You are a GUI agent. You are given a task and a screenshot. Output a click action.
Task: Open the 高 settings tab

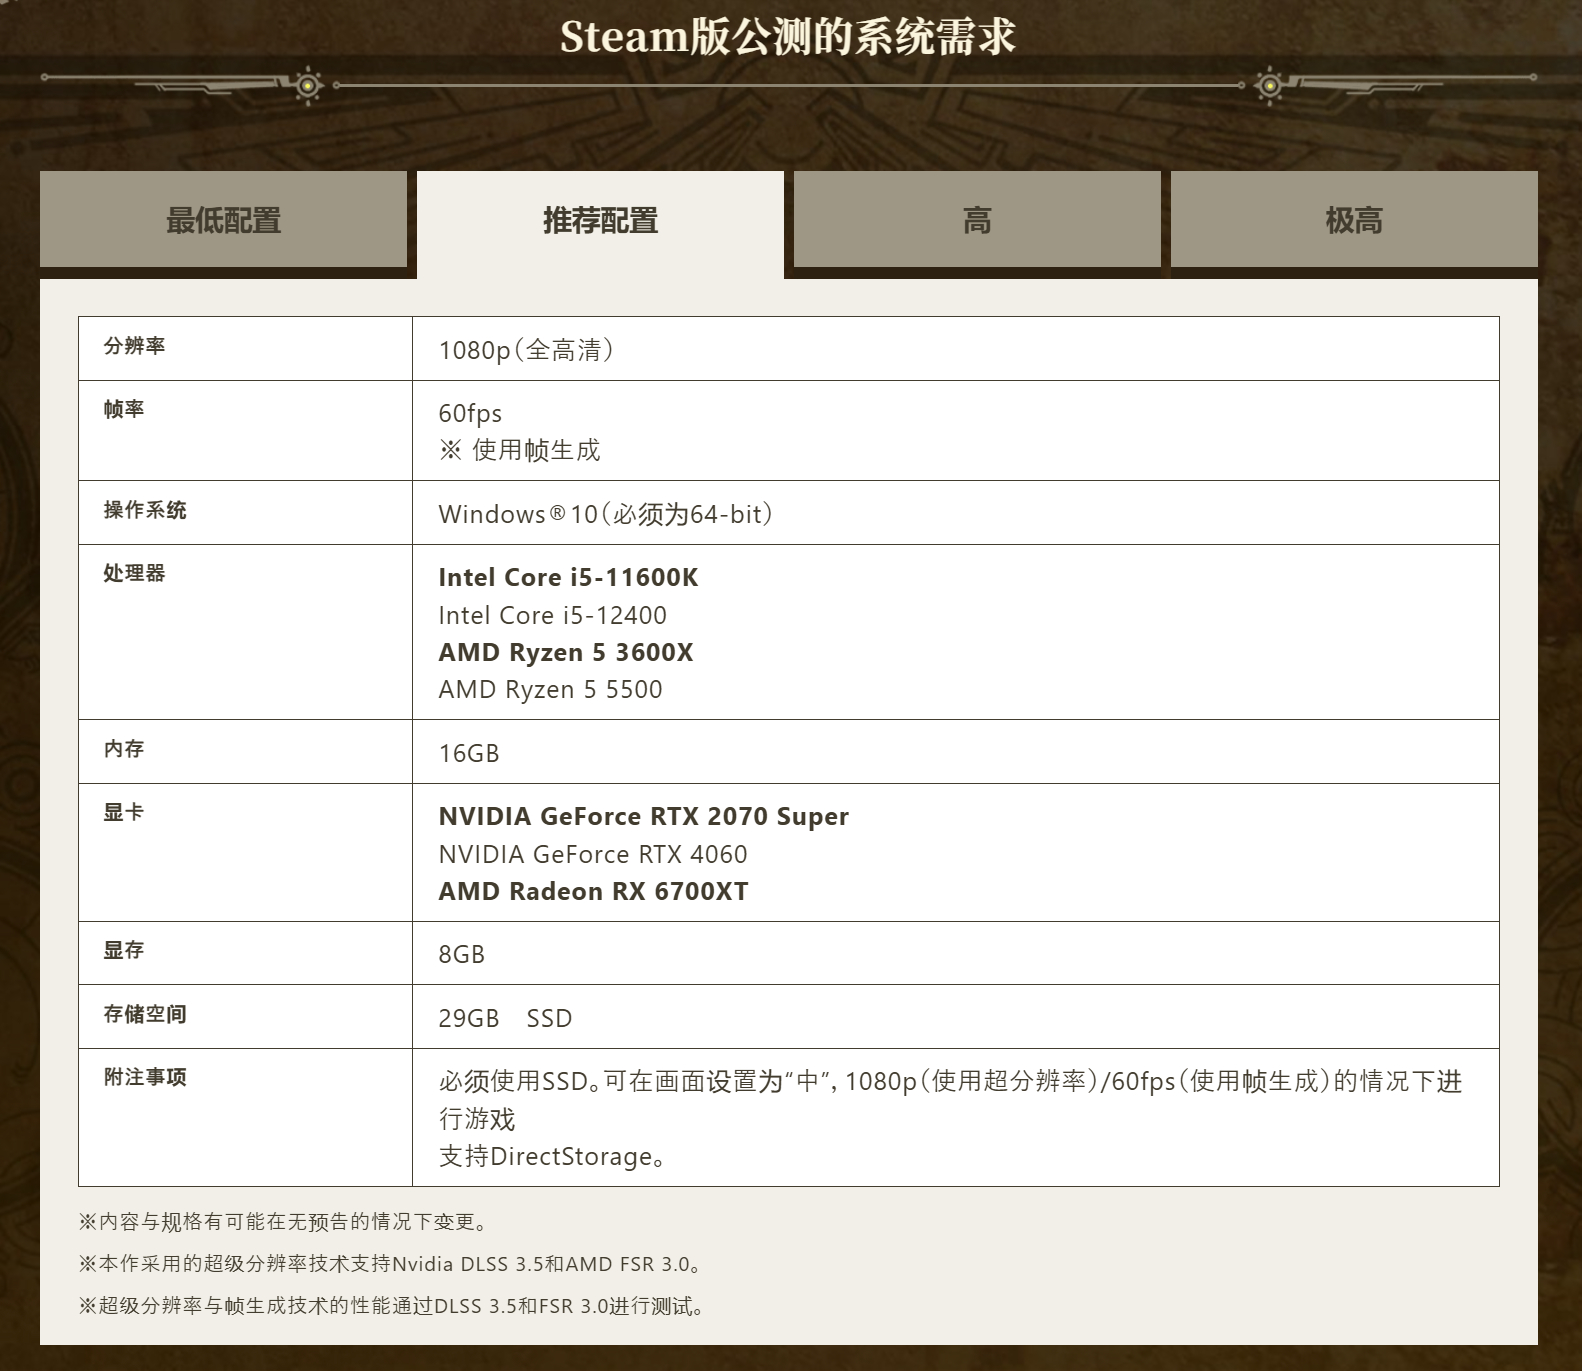977,219
